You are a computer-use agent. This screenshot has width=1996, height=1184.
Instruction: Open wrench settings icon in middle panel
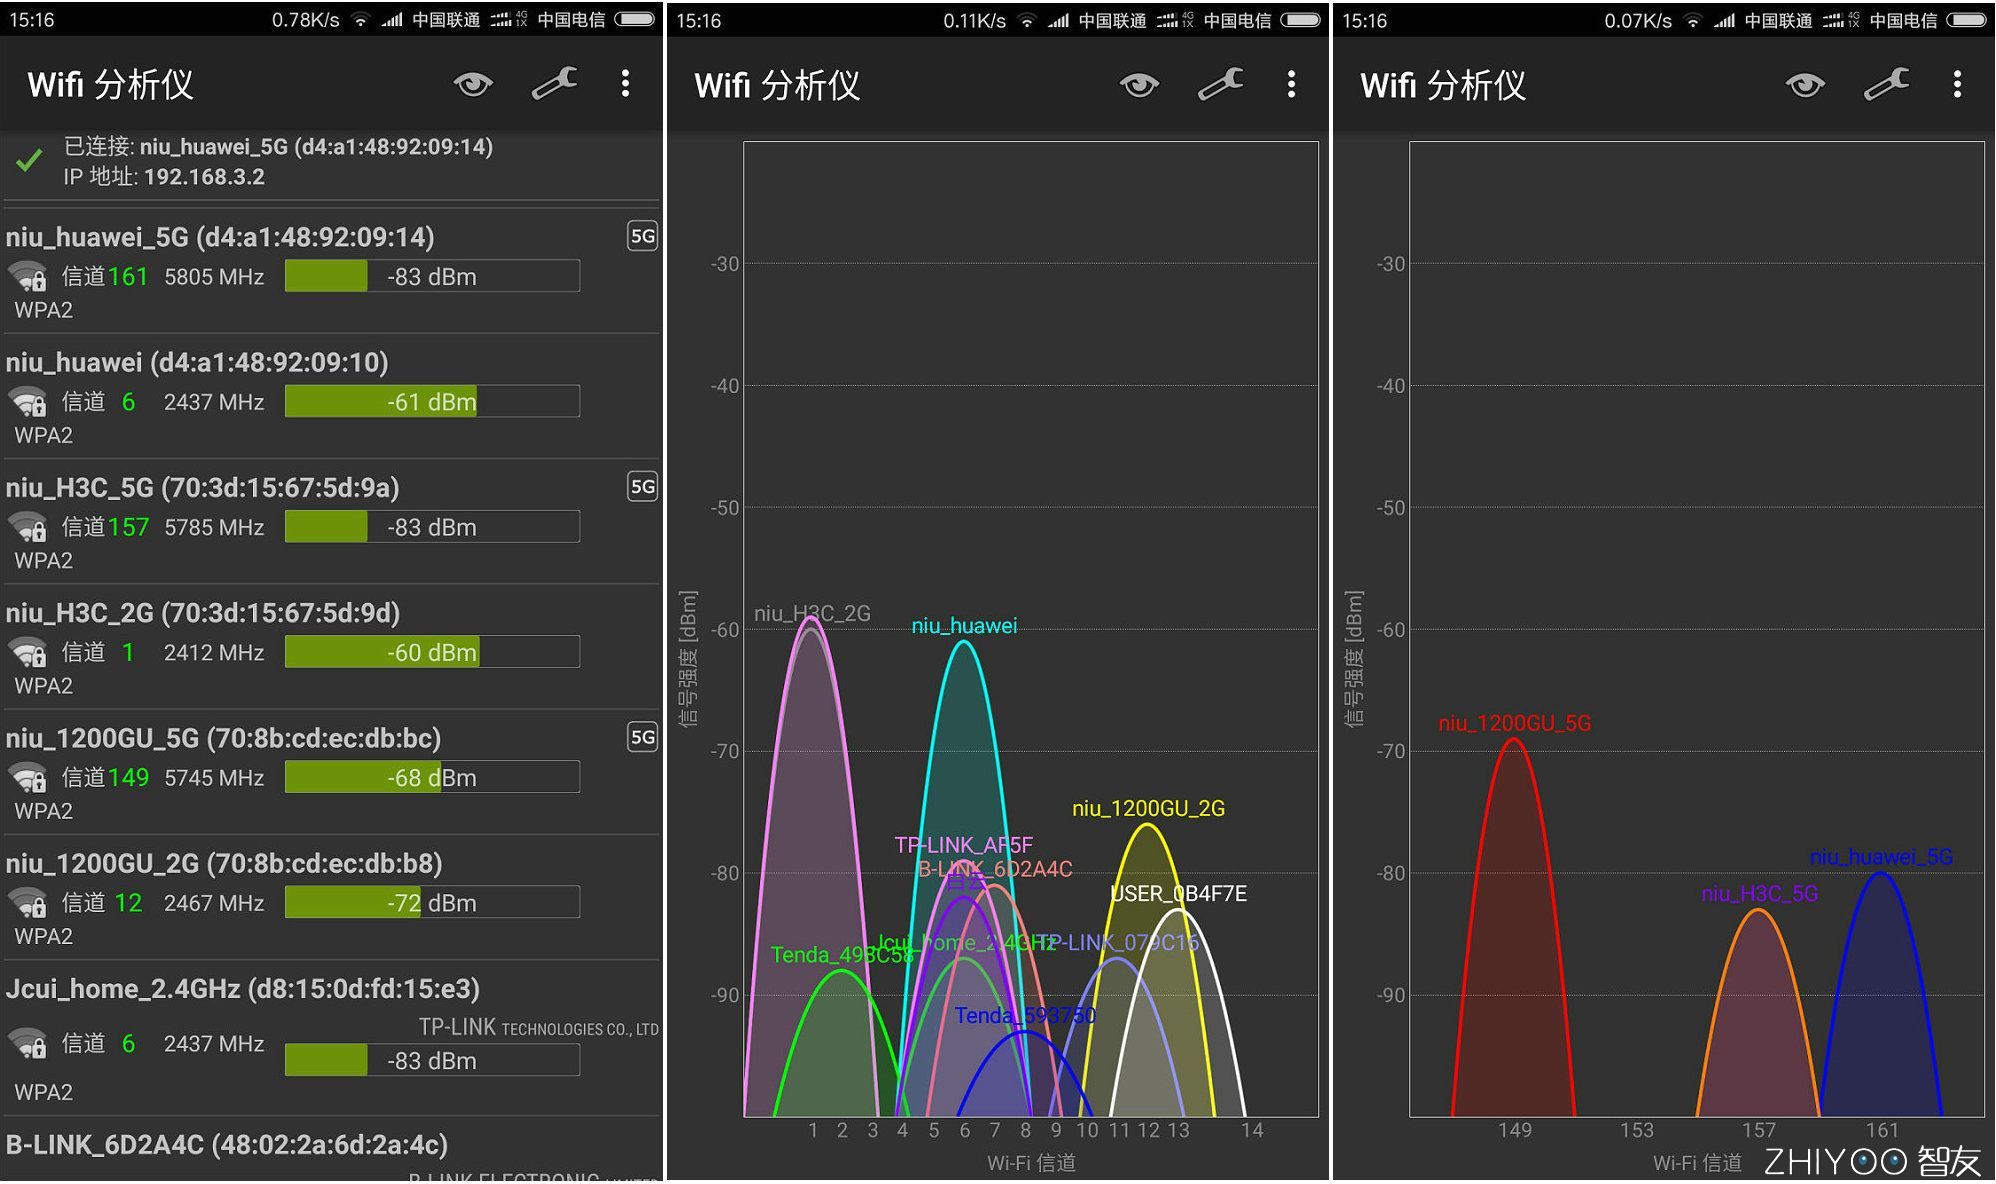1221,85
